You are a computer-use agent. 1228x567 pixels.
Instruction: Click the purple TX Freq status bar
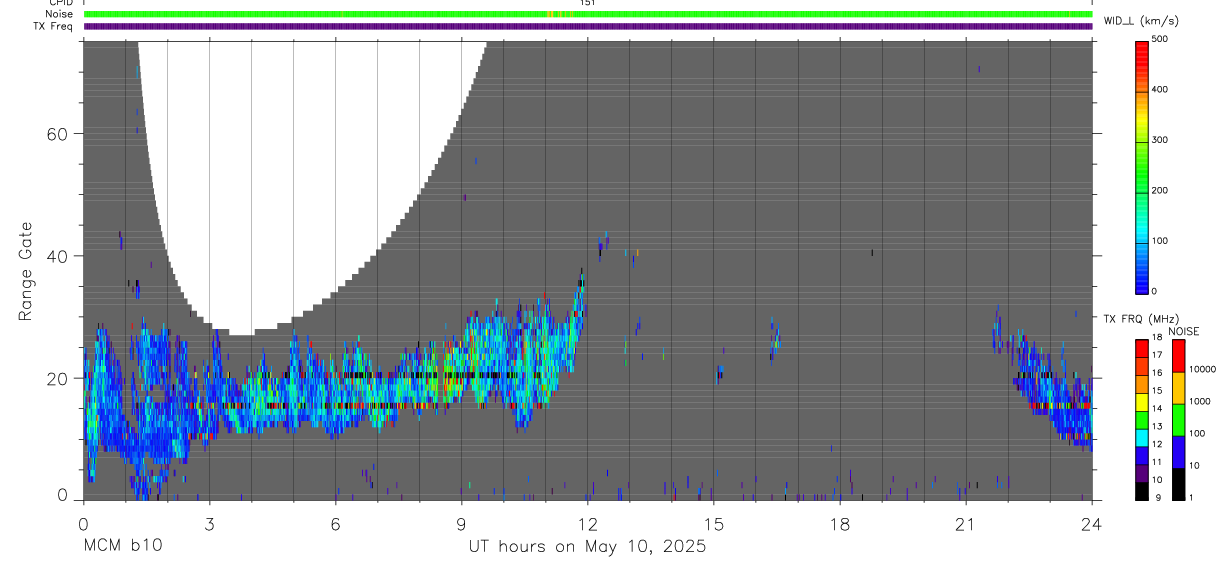pyautogui.click(x=588, y=26)
